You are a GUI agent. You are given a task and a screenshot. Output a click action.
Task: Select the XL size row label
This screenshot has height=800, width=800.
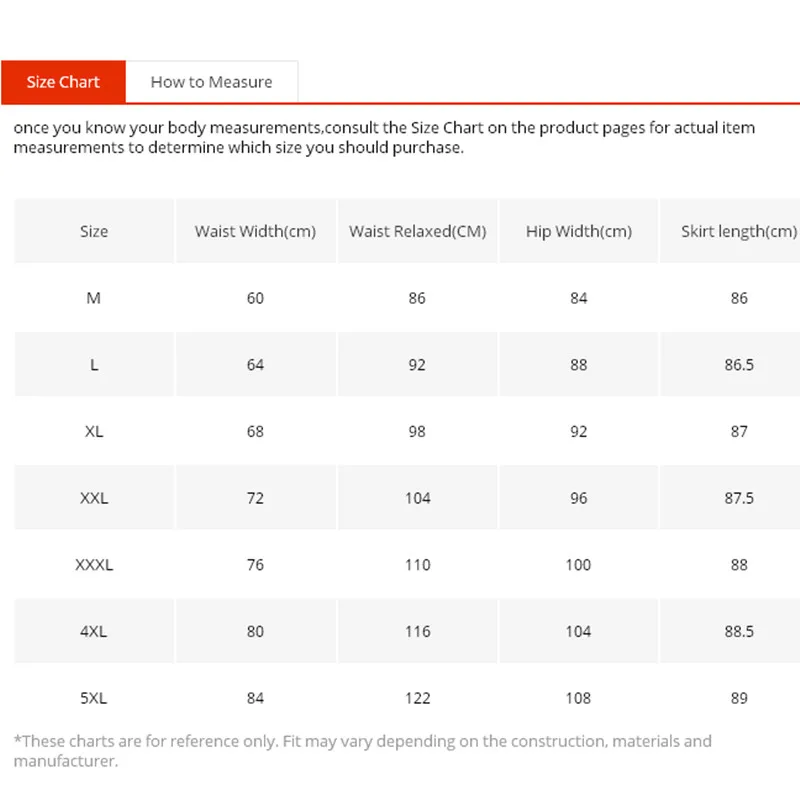point(94,431)
